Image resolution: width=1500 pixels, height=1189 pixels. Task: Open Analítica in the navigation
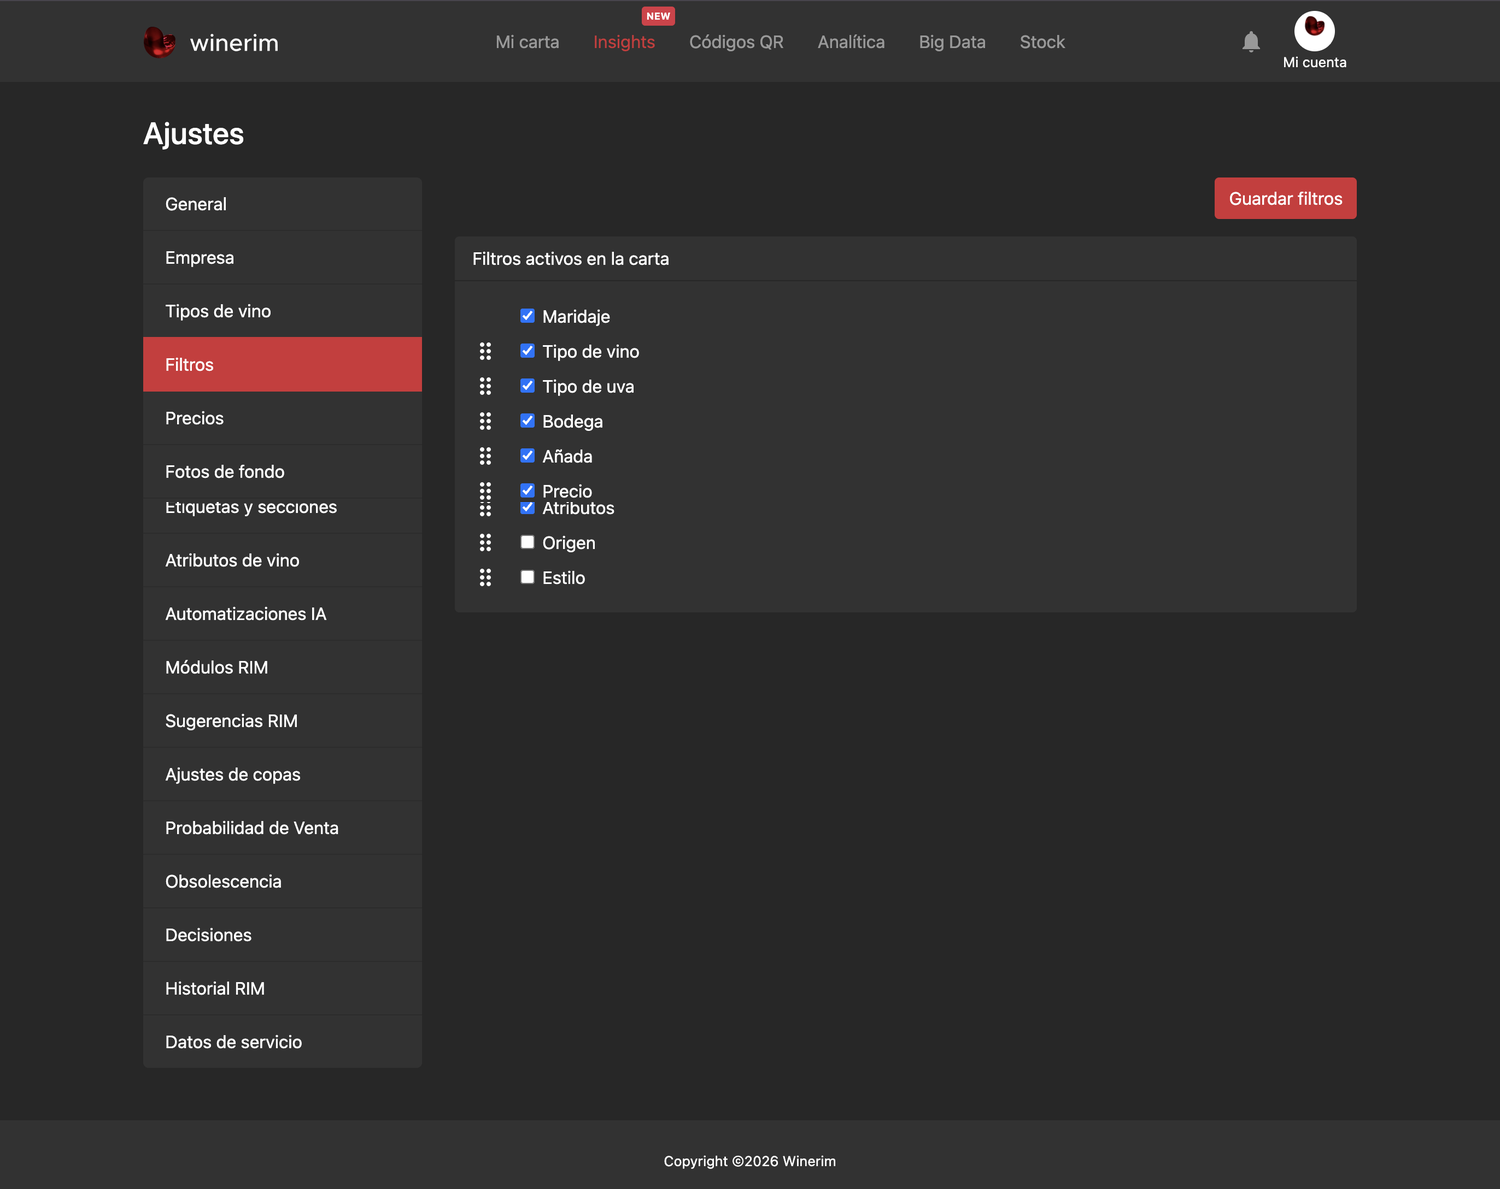point(851,42)
